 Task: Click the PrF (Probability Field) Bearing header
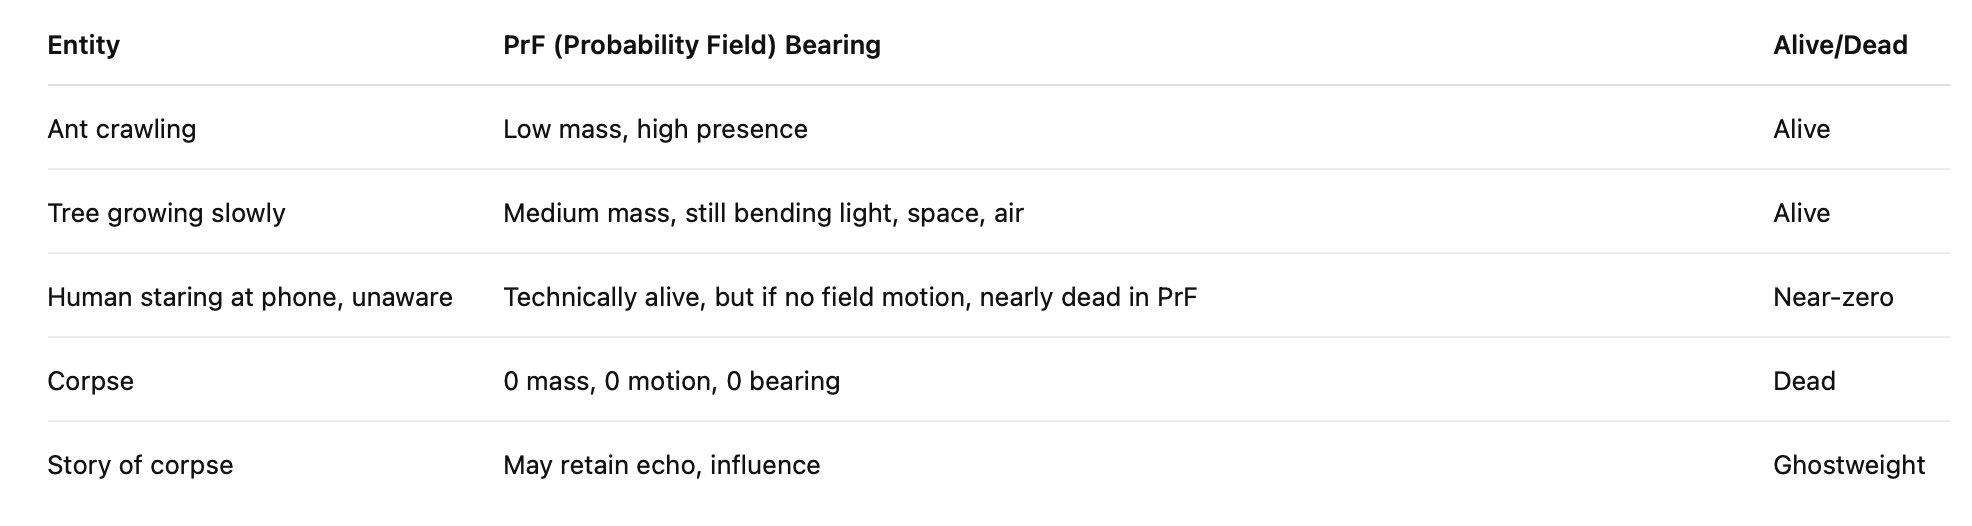point(691,45)
